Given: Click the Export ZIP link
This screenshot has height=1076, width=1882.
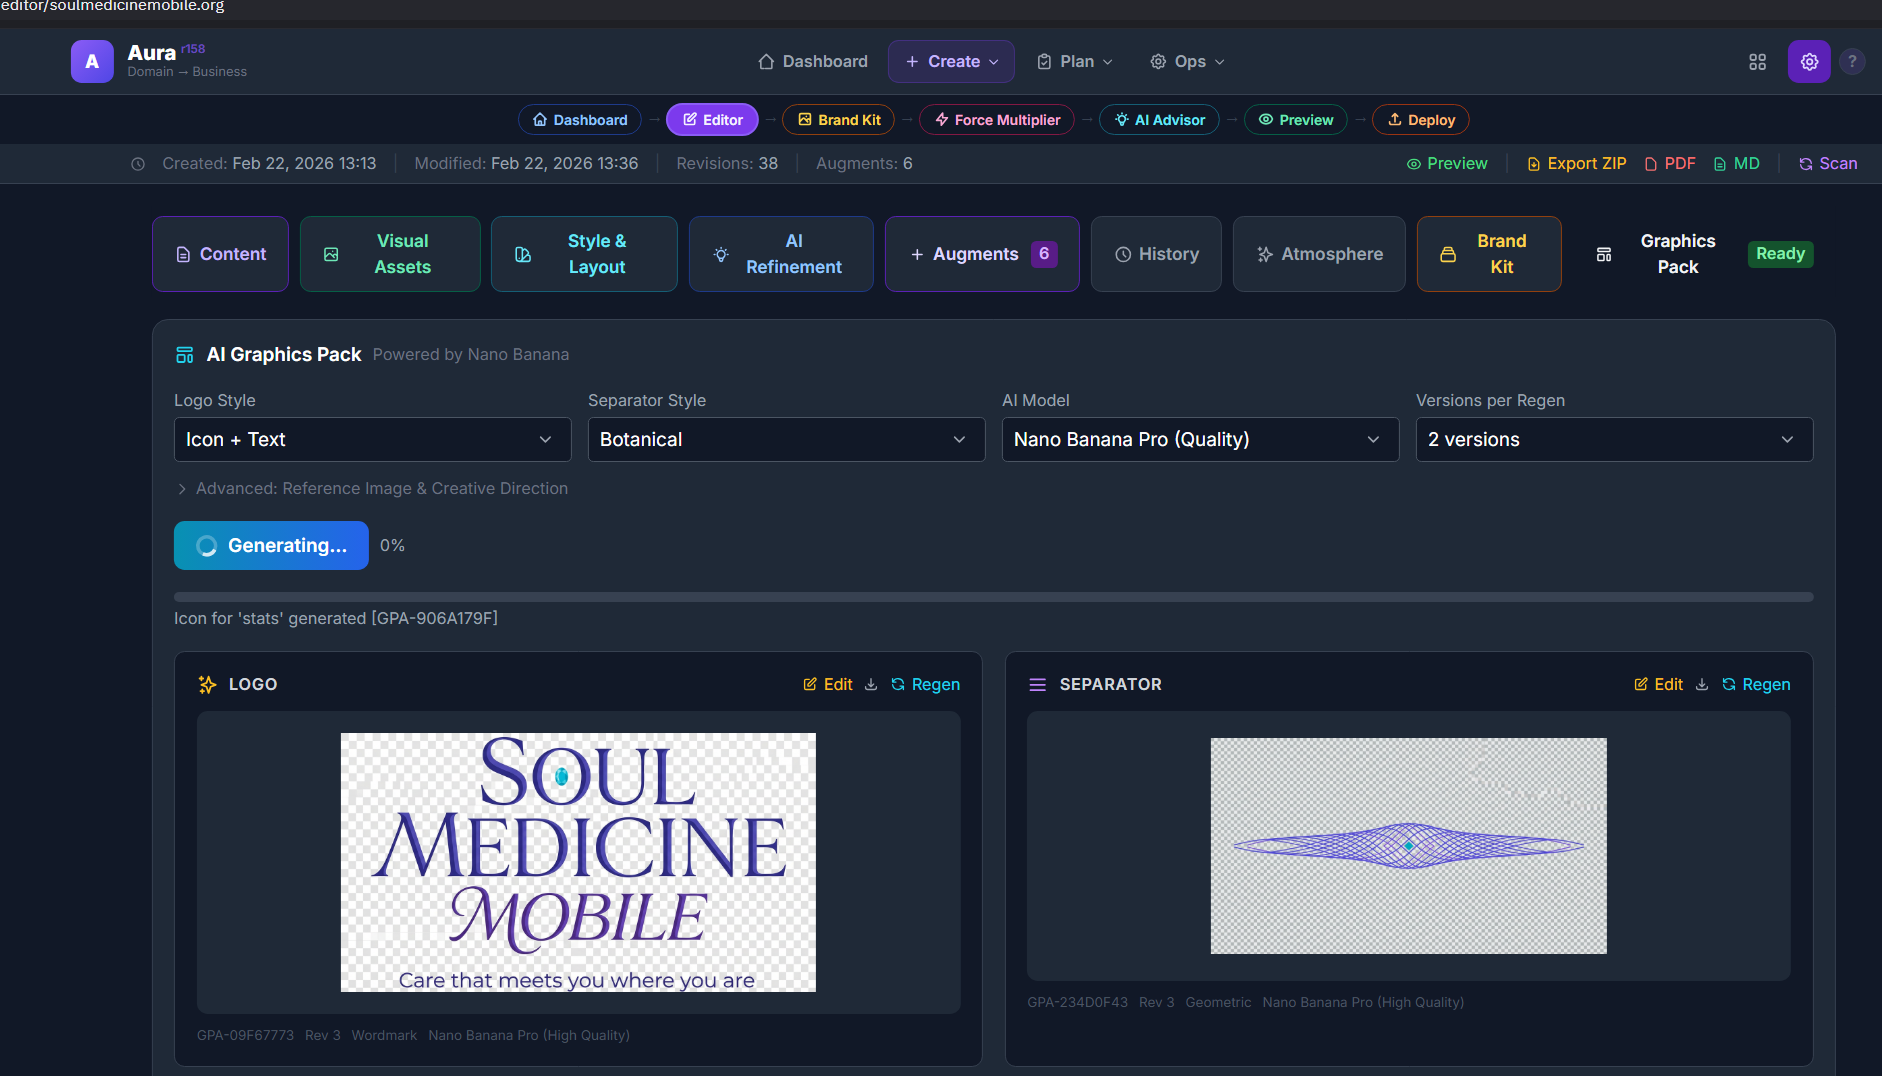Looking at the screenshot, I should pos(1577,164).
